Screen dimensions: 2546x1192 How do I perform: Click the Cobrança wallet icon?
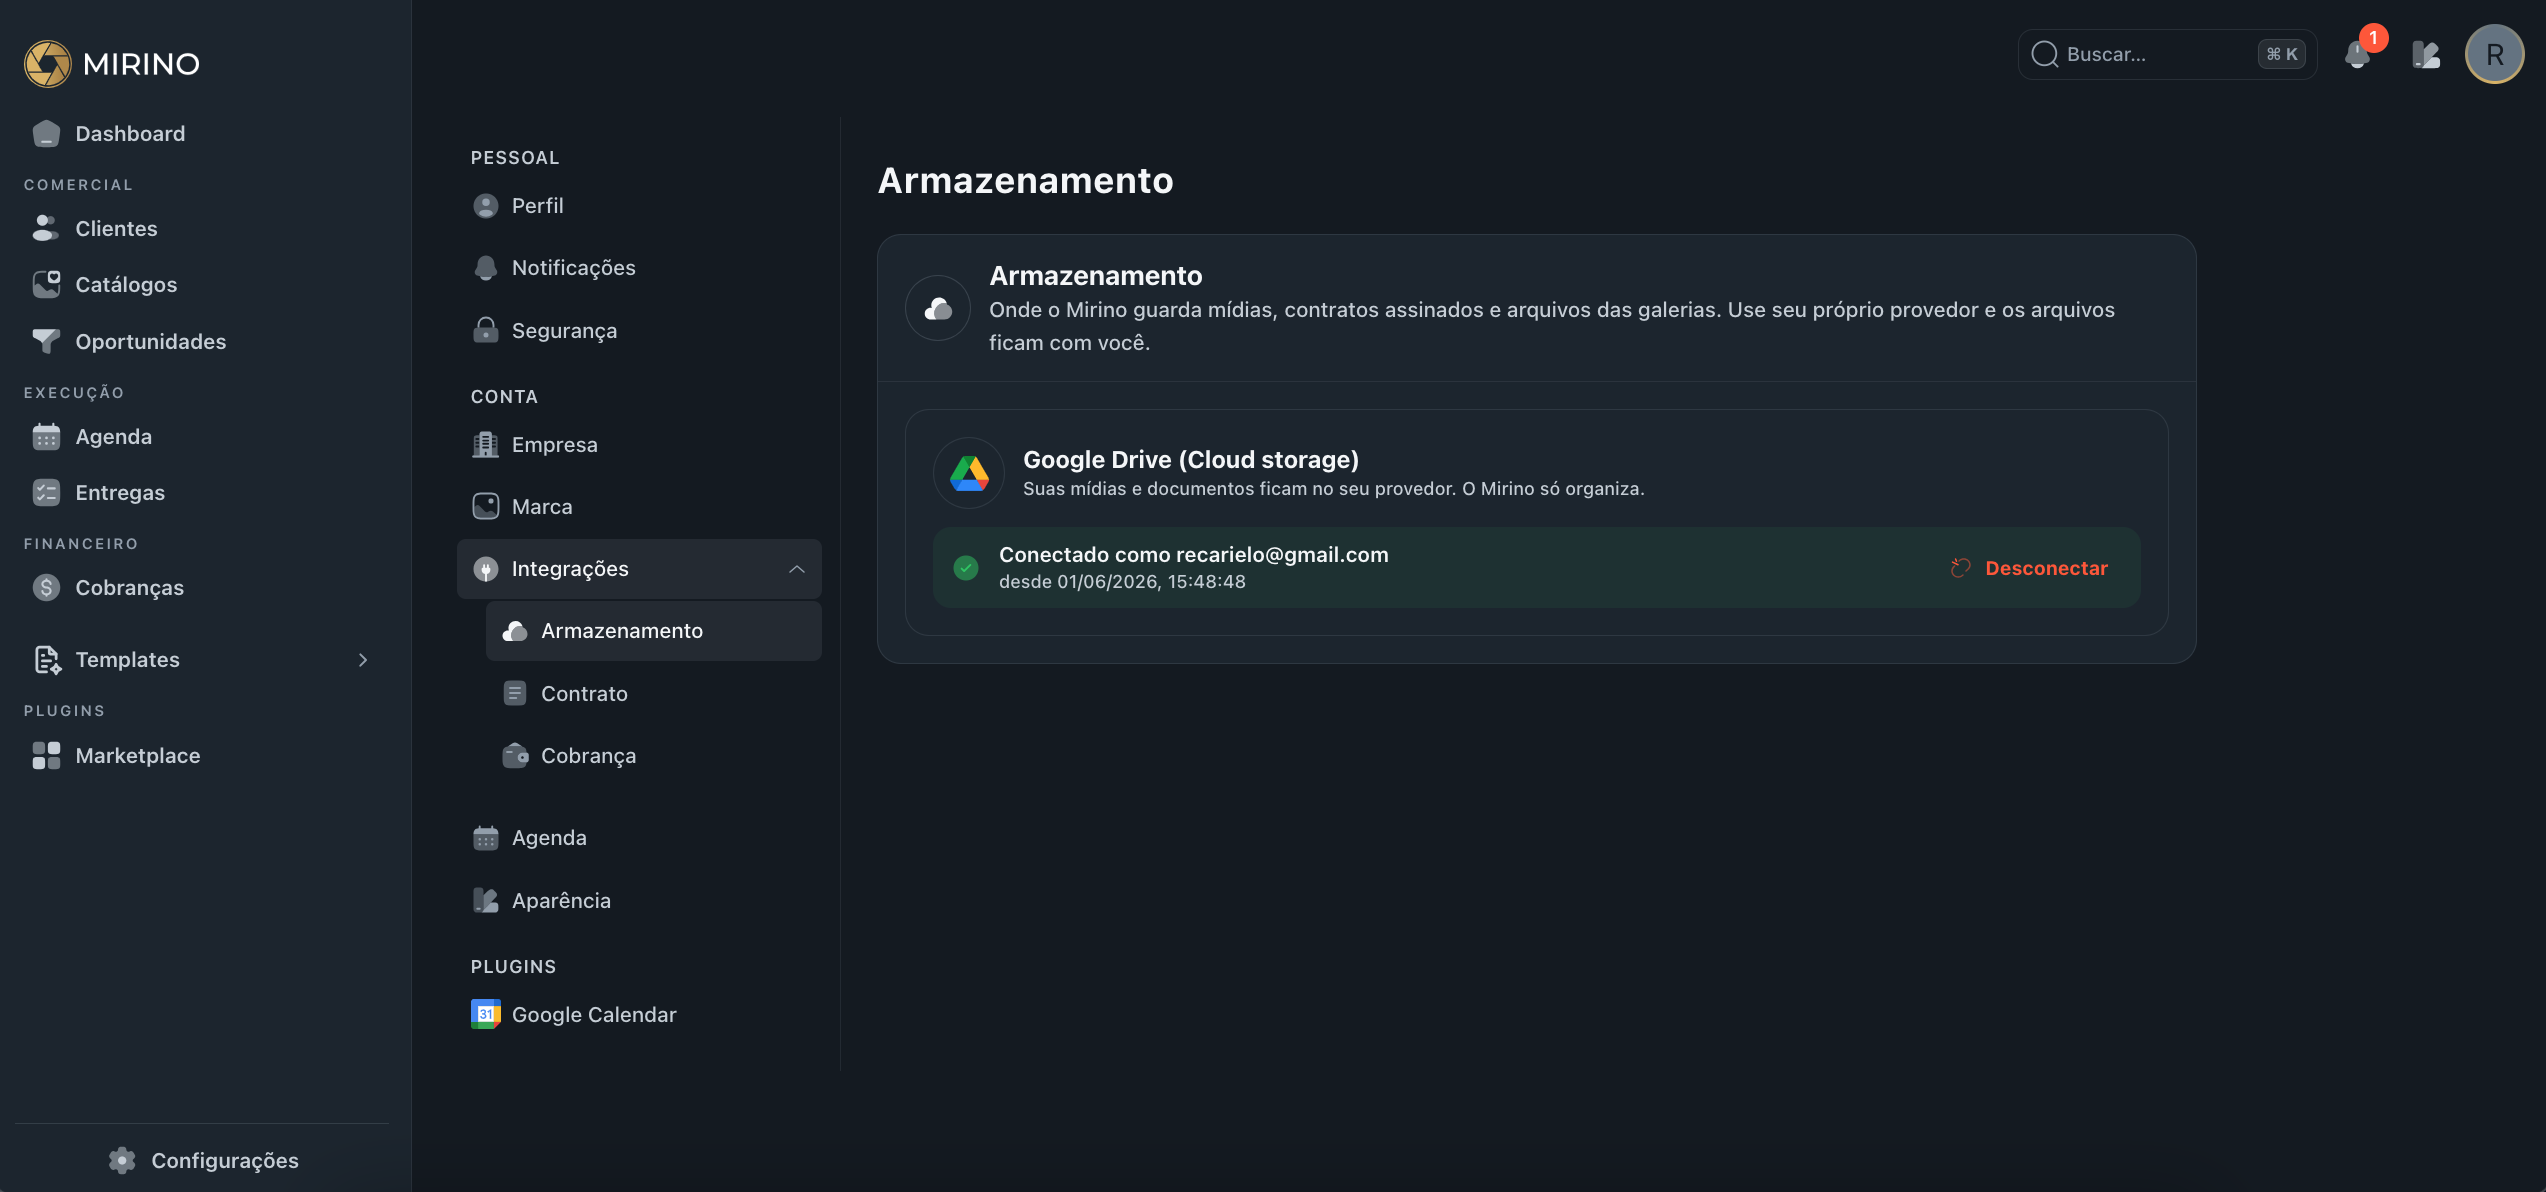pos(515,755)
